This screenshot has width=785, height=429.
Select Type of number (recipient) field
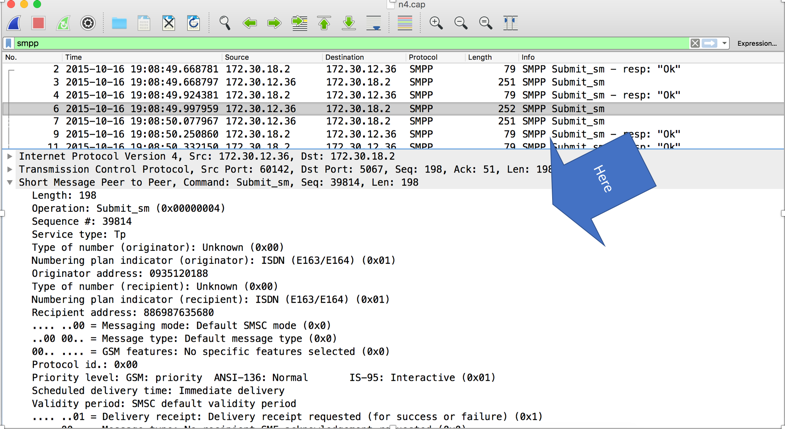[155, 286]
